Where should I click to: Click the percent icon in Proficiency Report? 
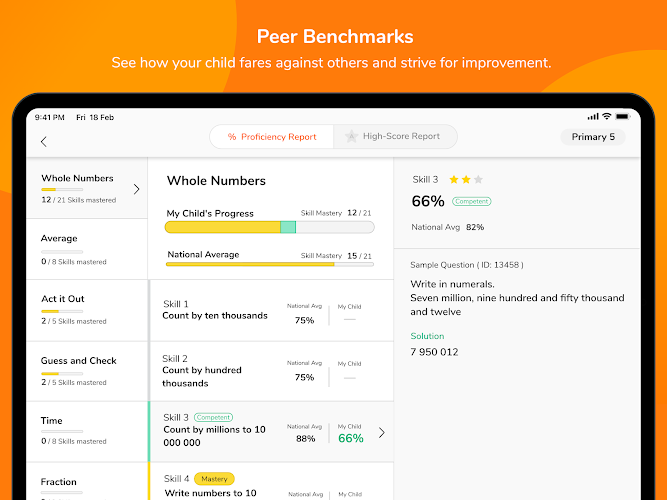232,137
